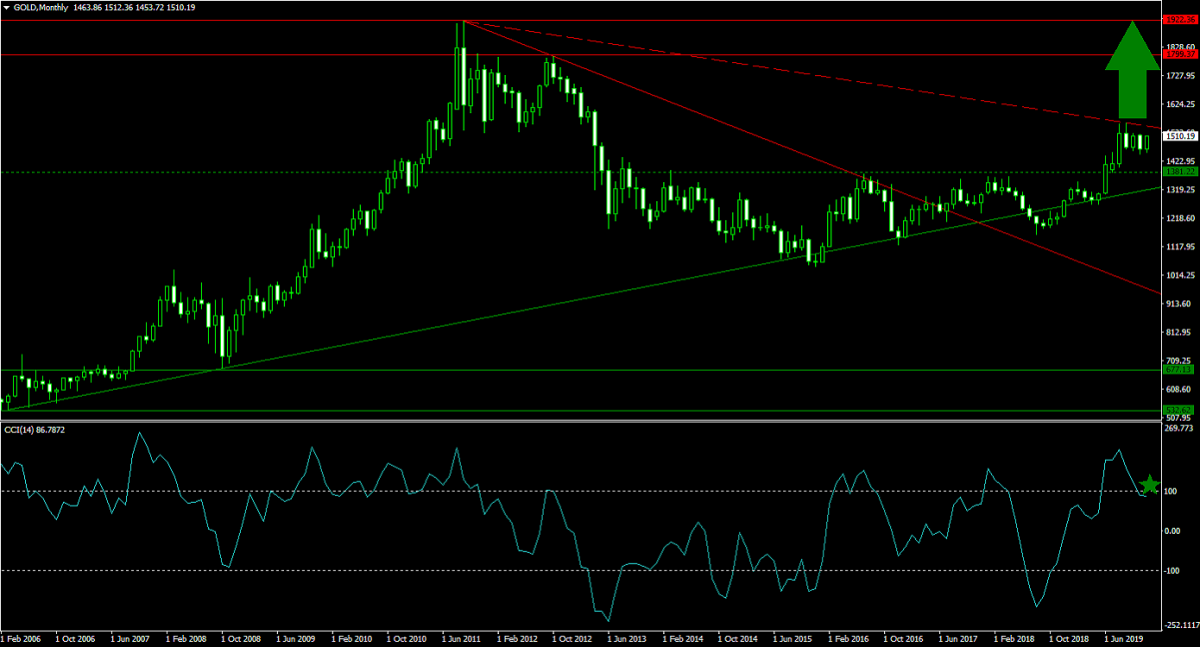
Task: Select the 532.62 green level label
Action: (1180, 410)
